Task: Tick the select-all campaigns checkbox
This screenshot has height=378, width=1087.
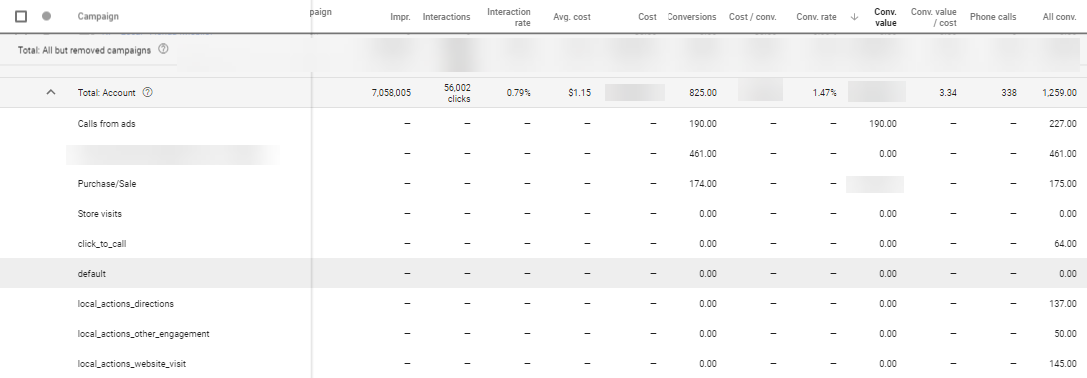Action: point(21,16)
